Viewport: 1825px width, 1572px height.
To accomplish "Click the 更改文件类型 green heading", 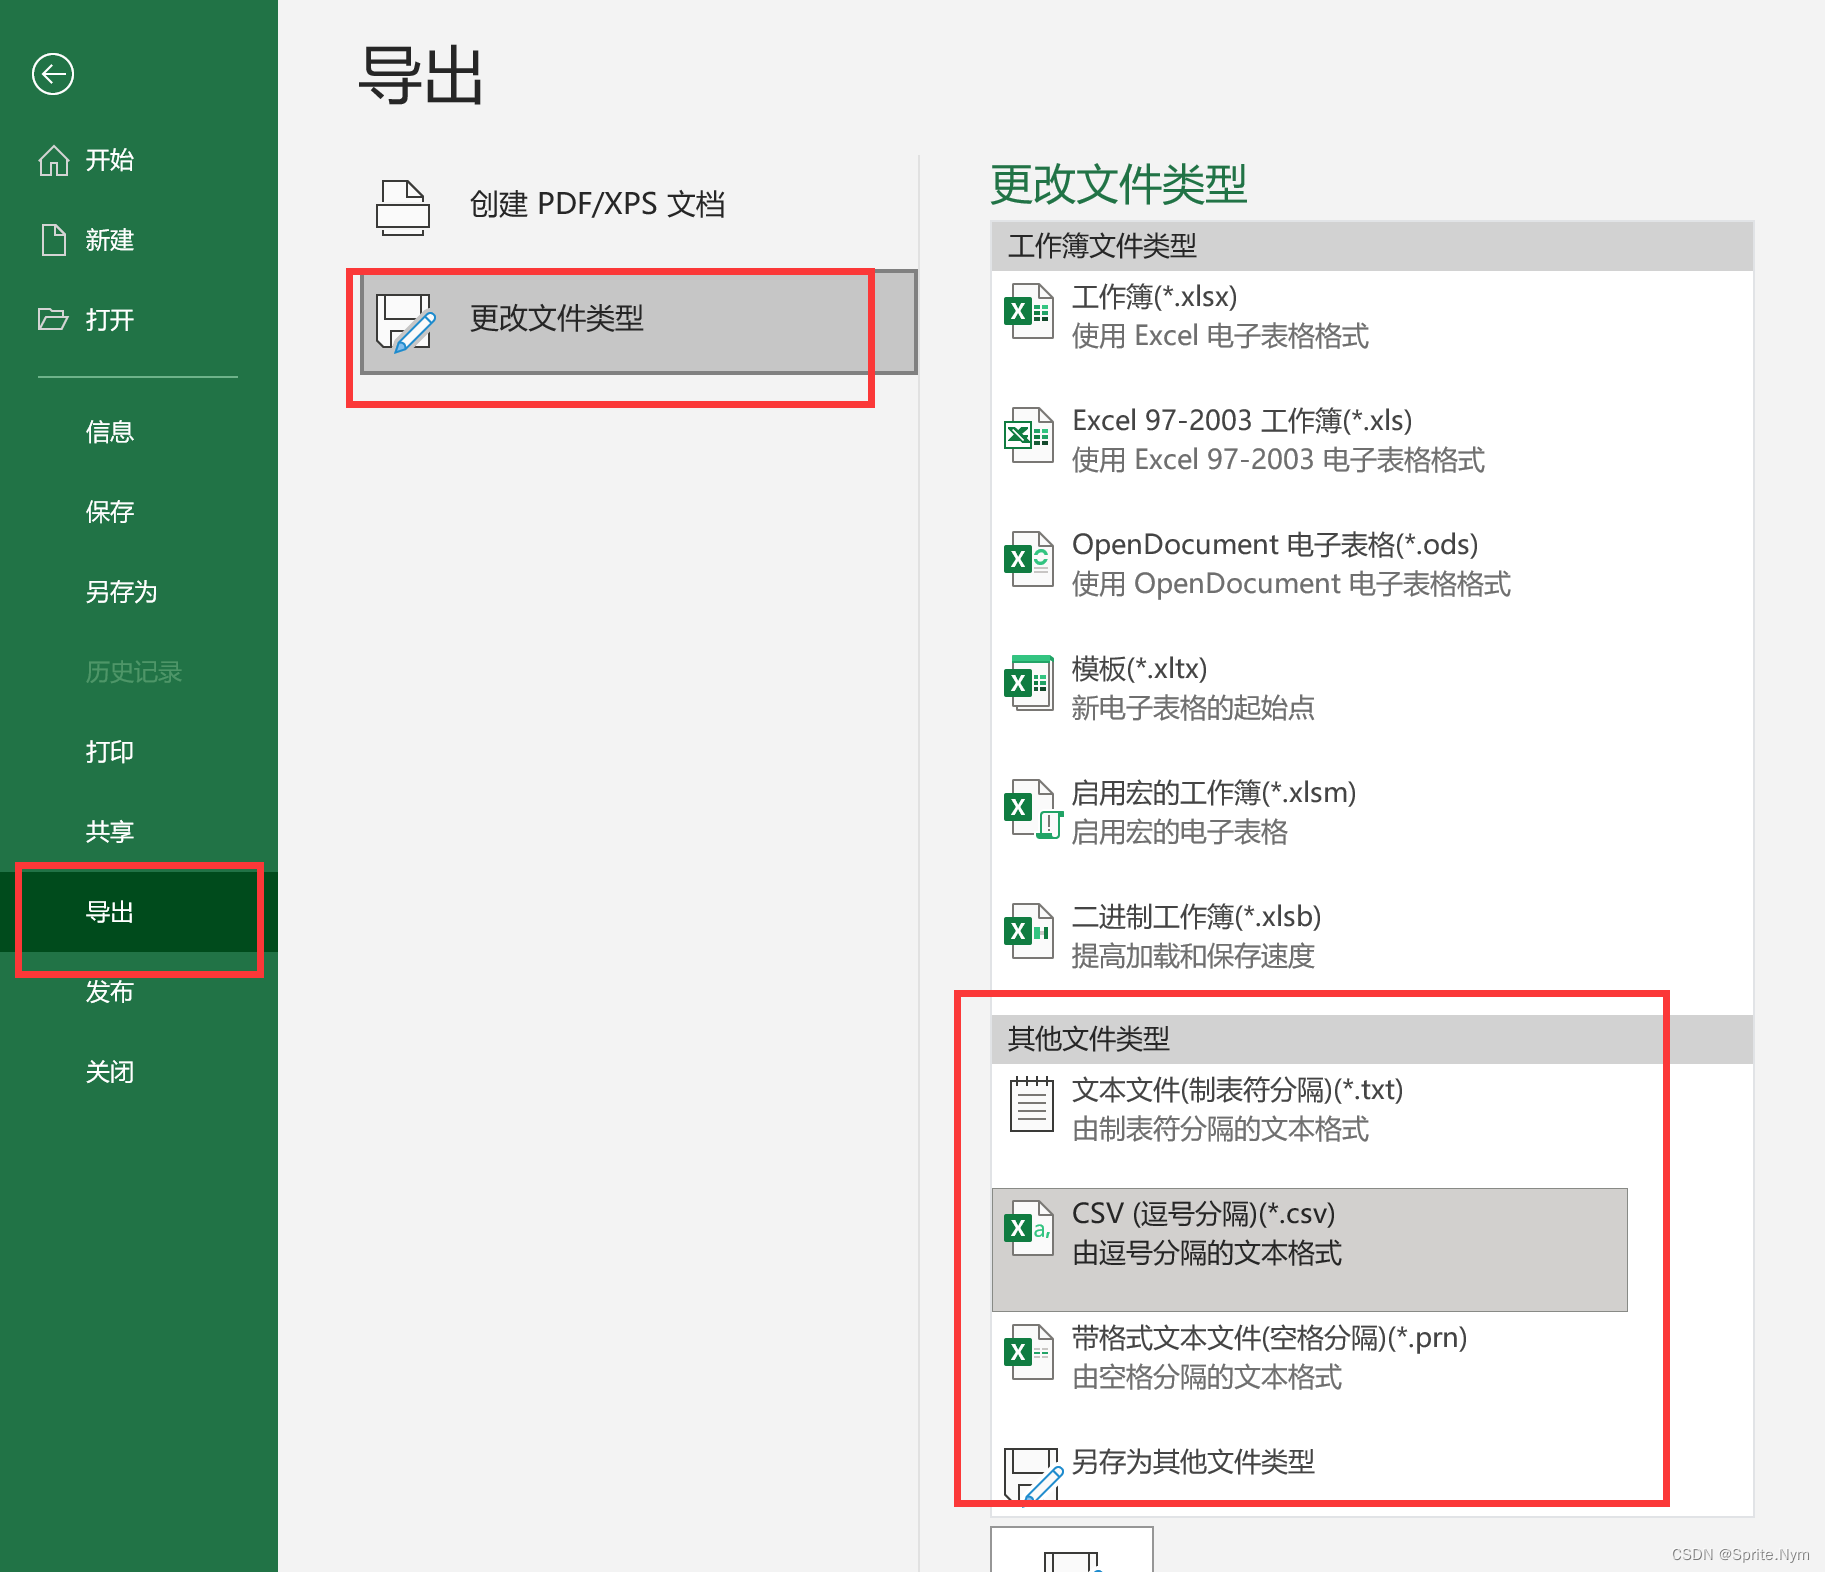I will click(1119, 185).
